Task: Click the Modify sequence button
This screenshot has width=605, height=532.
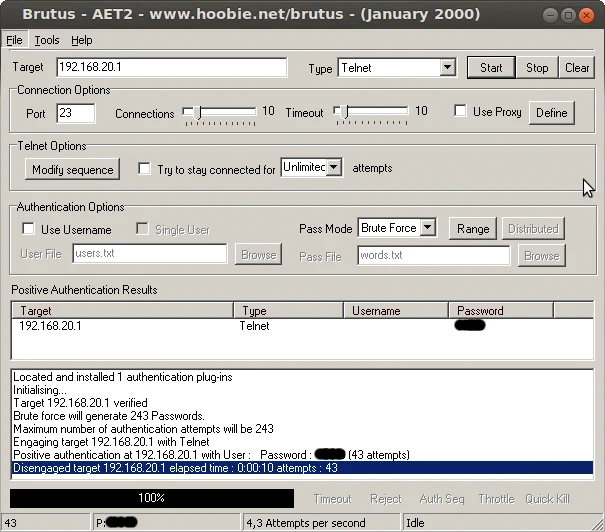Action: click(73, 169)
